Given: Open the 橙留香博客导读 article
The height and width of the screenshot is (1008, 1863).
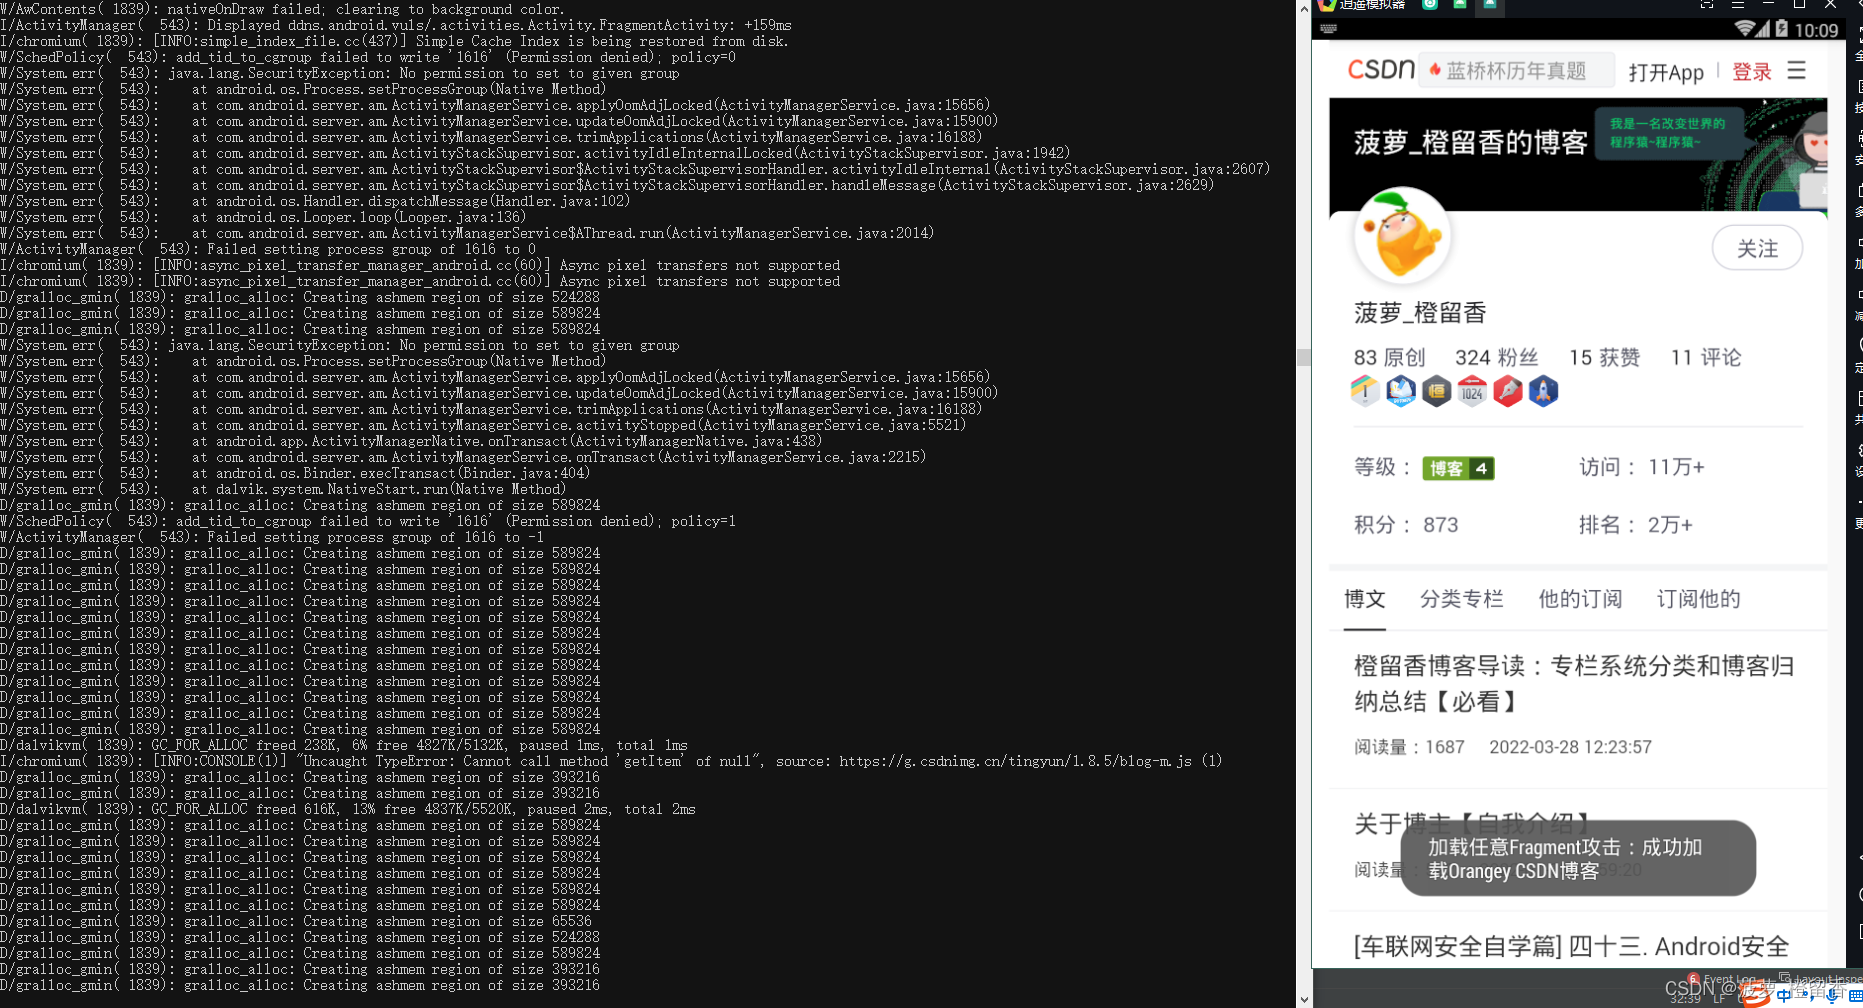Looking at the screenshot, I should pos(1574,684).
